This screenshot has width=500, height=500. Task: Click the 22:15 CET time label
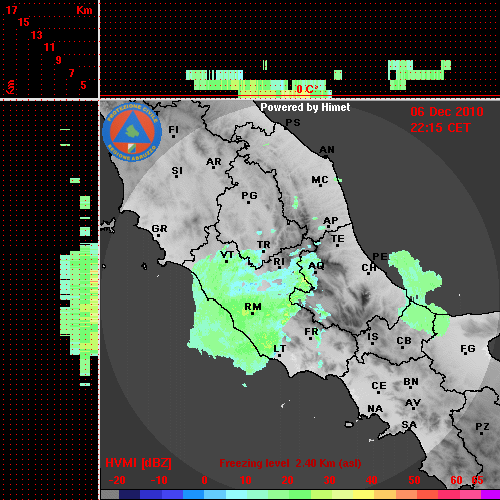coord(440,128)
